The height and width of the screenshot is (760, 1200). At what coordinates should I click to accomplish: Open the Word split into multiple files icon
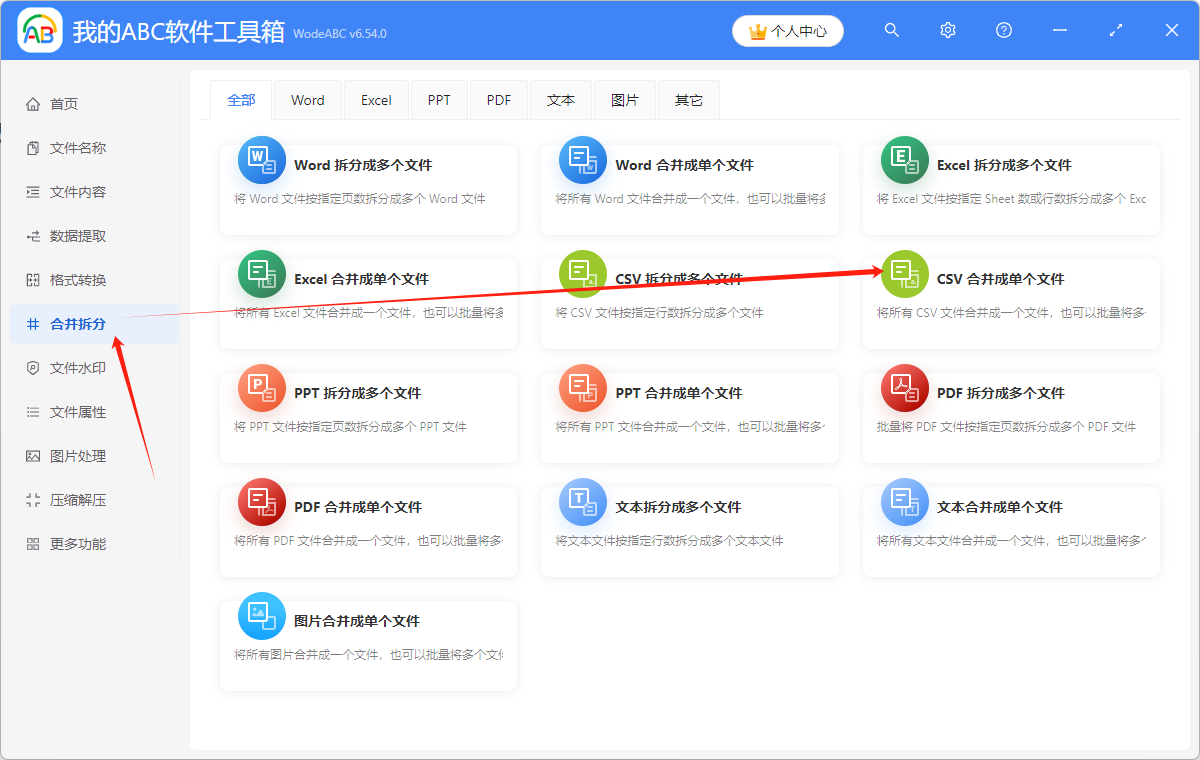pos(262,161)
